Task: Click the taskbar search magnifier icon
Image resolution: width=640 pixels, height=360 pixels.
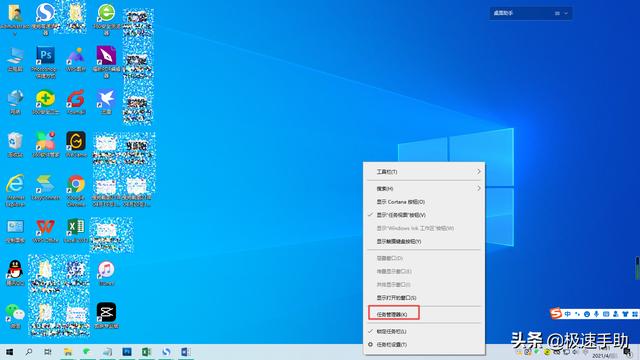Action: click(29, 351)
